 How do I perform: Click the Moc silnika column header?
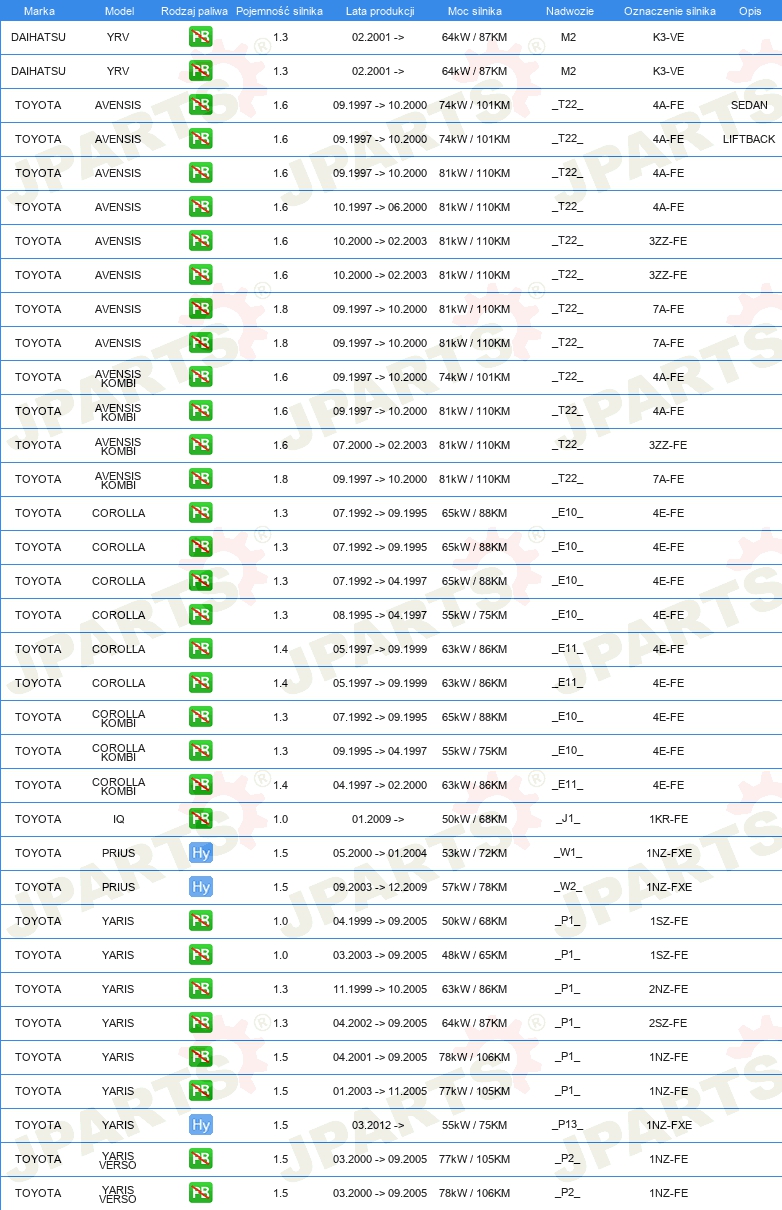coord(475,11)
